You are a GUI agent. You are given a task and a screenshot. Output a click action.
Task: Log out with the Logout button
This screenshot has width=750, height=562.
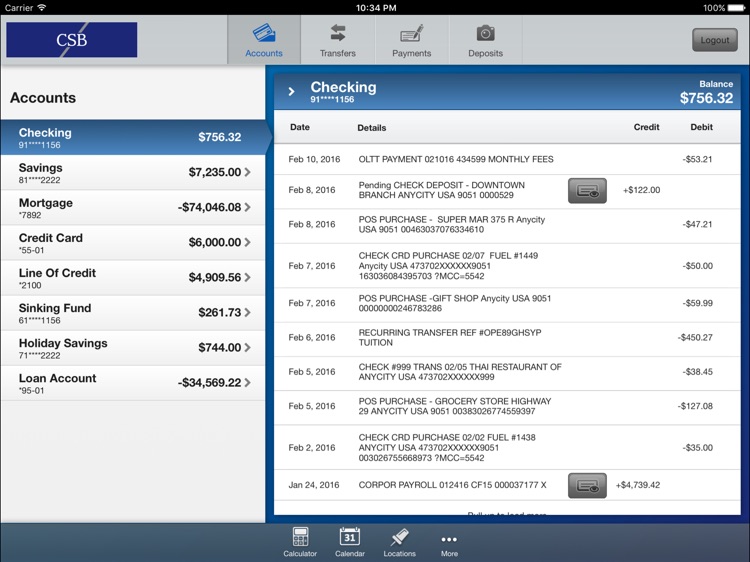(x=715, y=40)
